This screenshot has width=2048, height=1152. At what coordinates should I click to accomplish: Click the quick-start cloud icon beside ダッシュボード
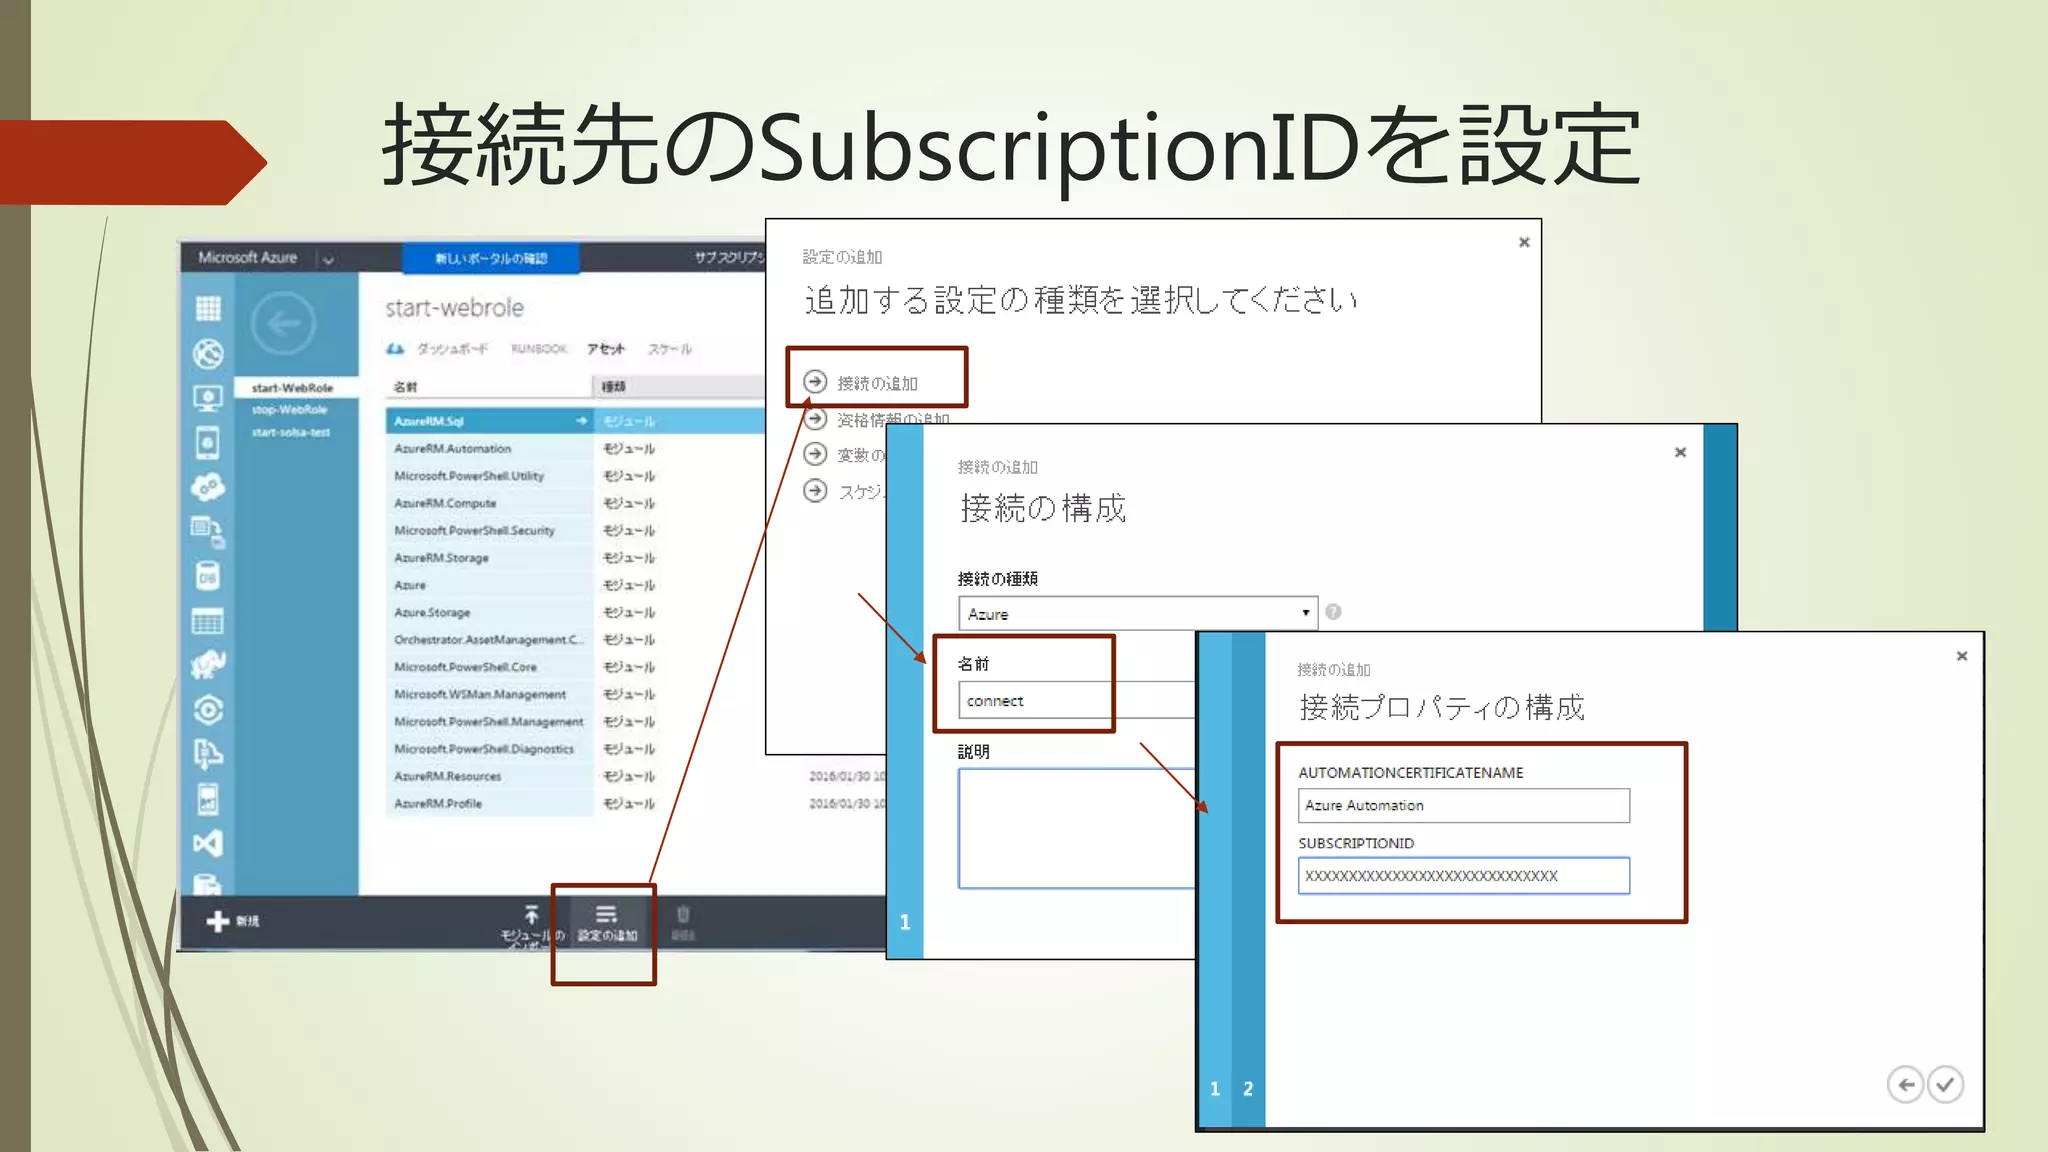point(396,349)
